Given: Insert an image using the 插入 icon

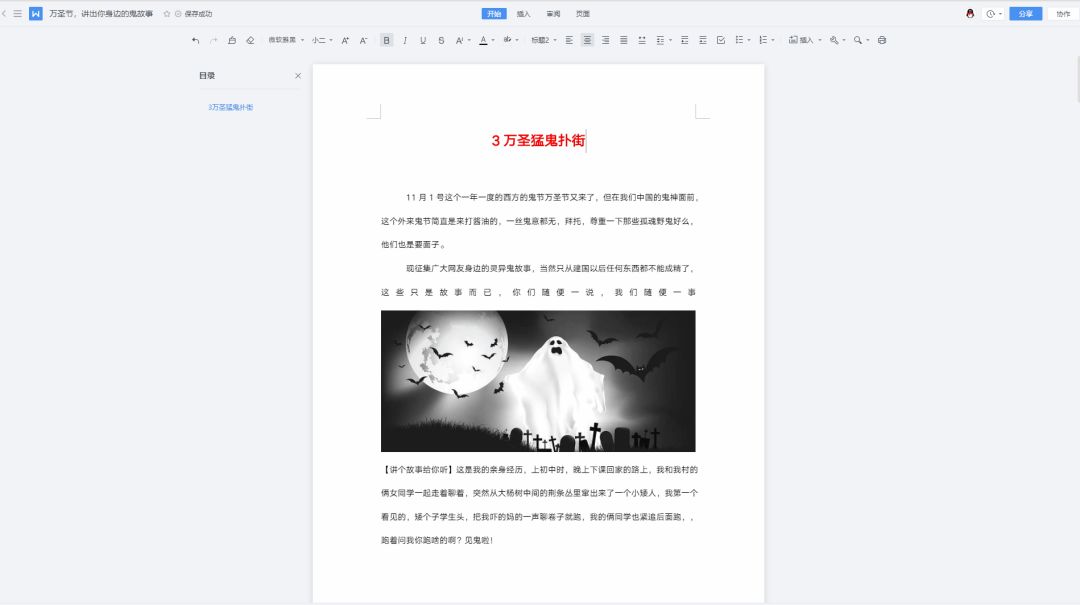Looking at the screenshot, I should point(802,40).
